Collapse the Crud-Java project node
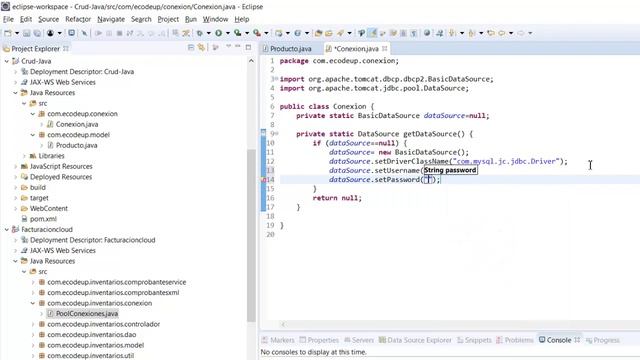 tap(7, 61)
